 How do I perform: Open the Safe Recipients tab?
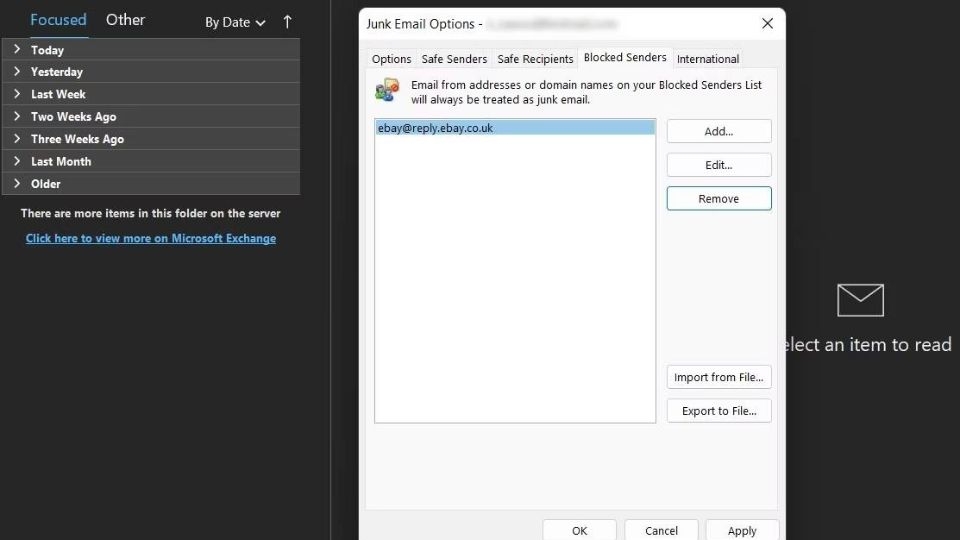(535, 59)
